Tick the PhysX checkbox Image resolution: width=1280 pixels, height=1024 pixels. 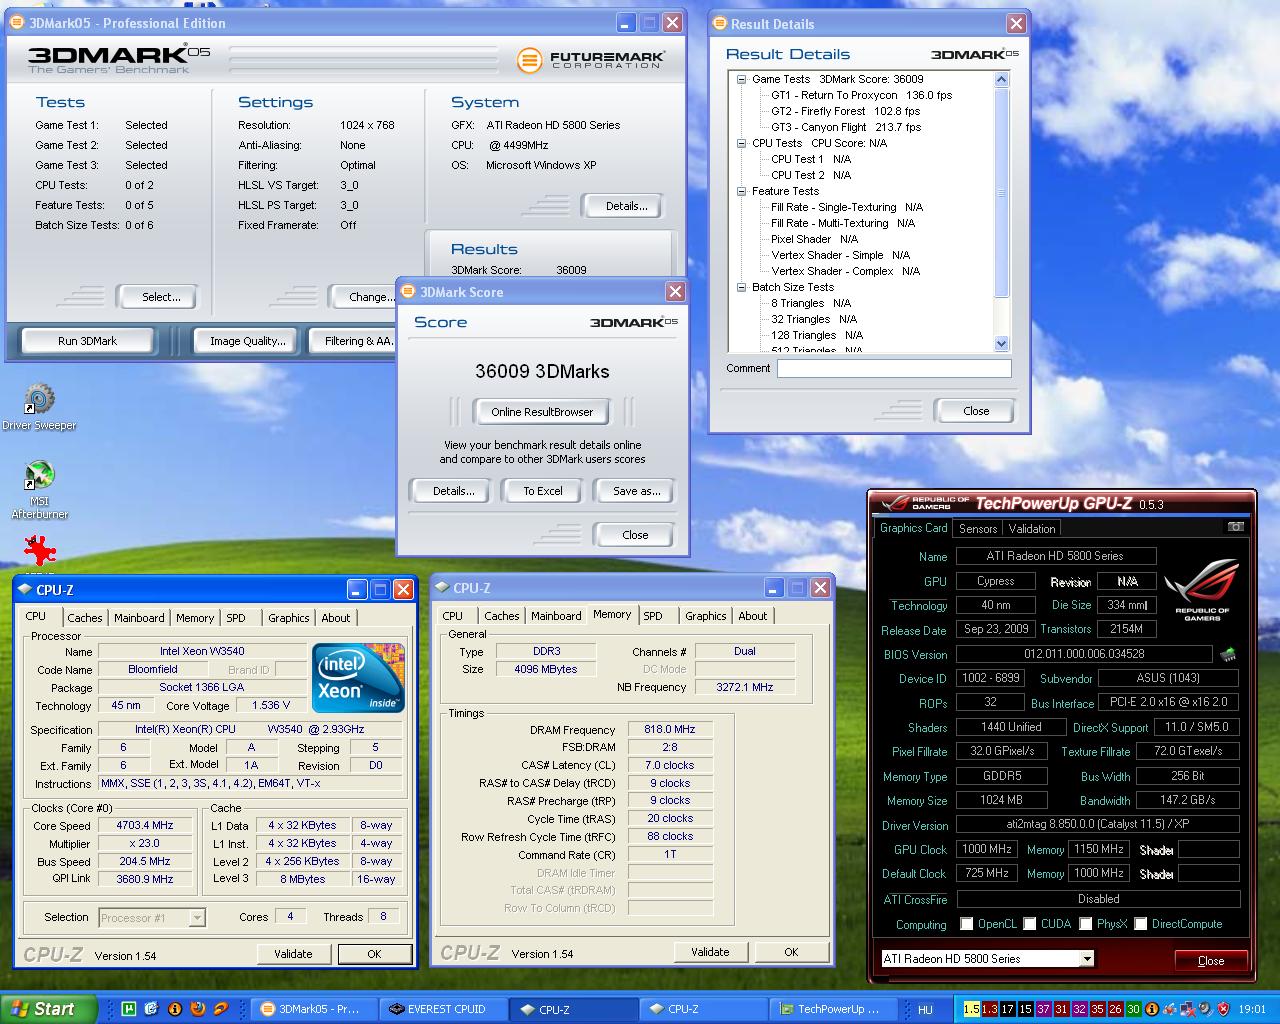pyautogui.click(x=1085, y=924)
